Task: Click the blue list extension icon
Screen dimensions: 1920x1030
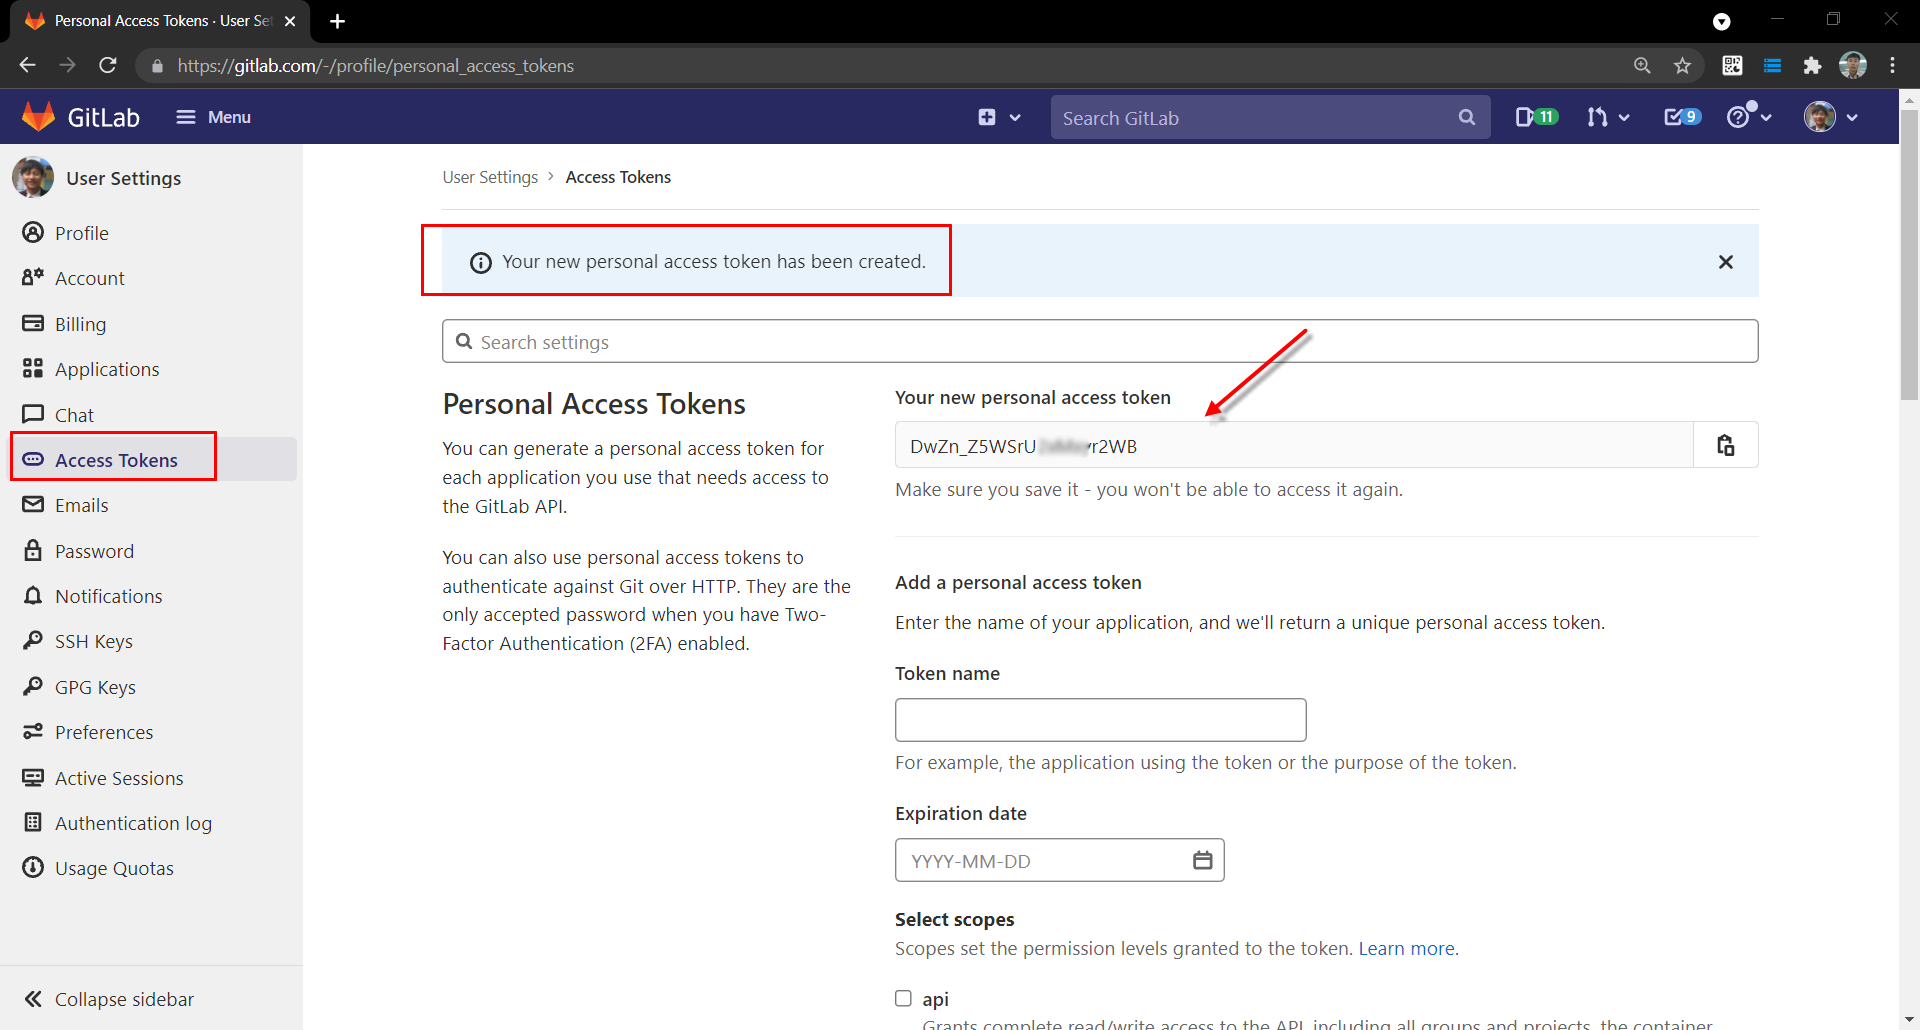Action: tap(1772, 66)
